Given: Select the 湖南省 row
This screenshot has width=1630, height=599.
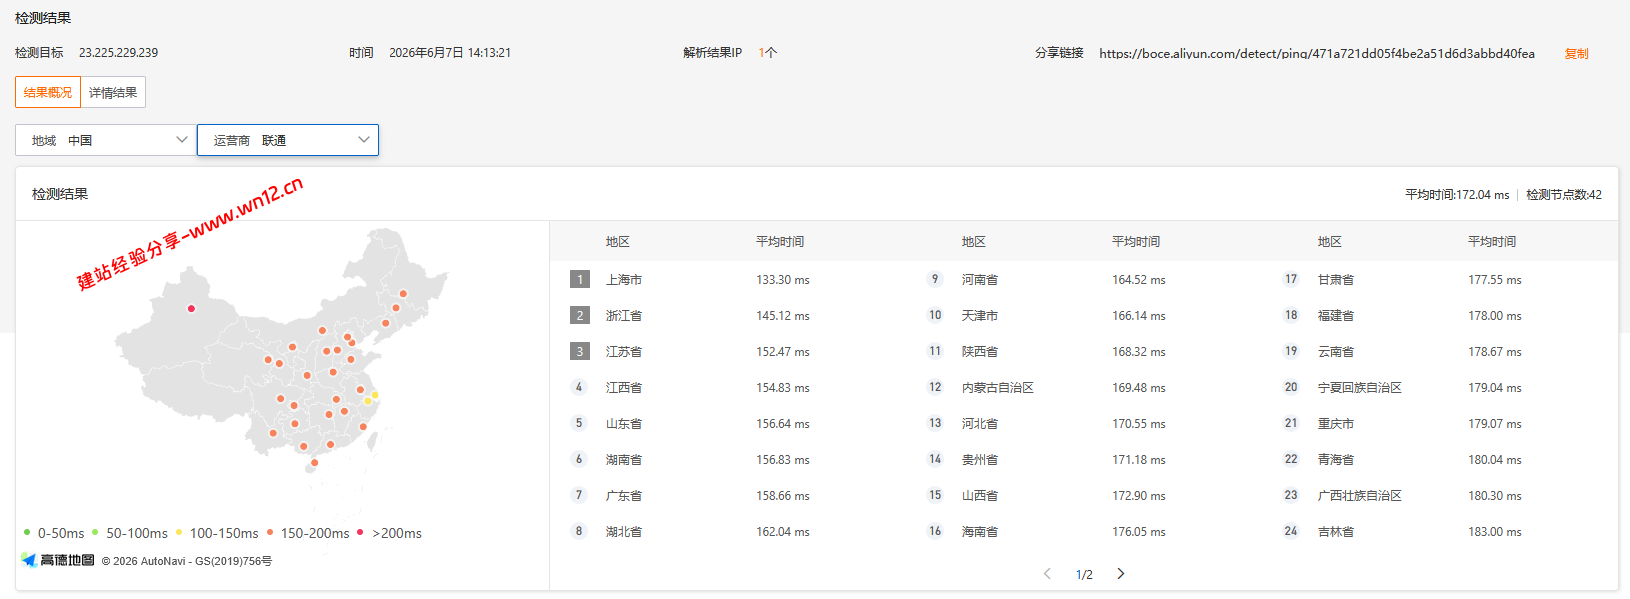Looking at the screenshot, I should pos(728,460).
